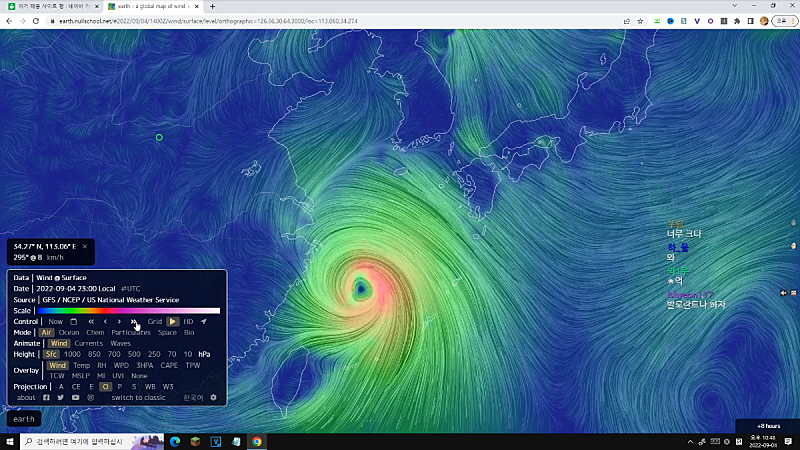Viewport: 800px width, 450px height.
Task: Select the Temp overlay
Action: [81, 365]
